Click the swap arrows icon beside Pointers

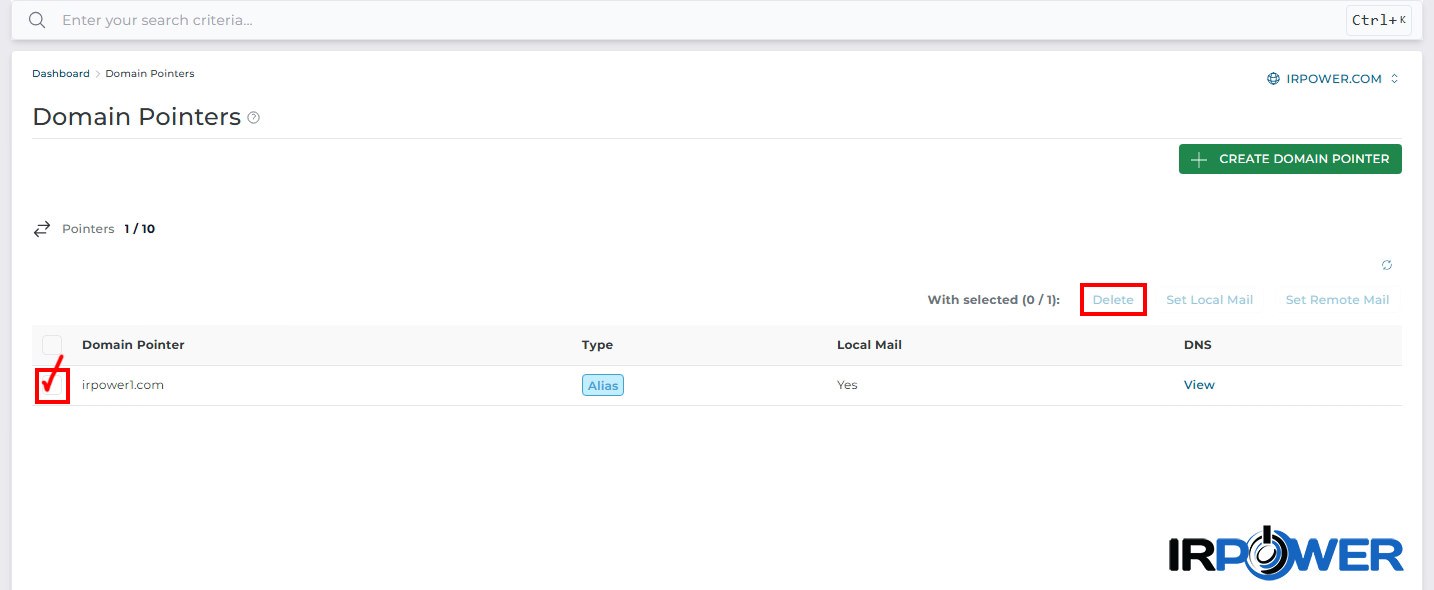click(42, 229)
